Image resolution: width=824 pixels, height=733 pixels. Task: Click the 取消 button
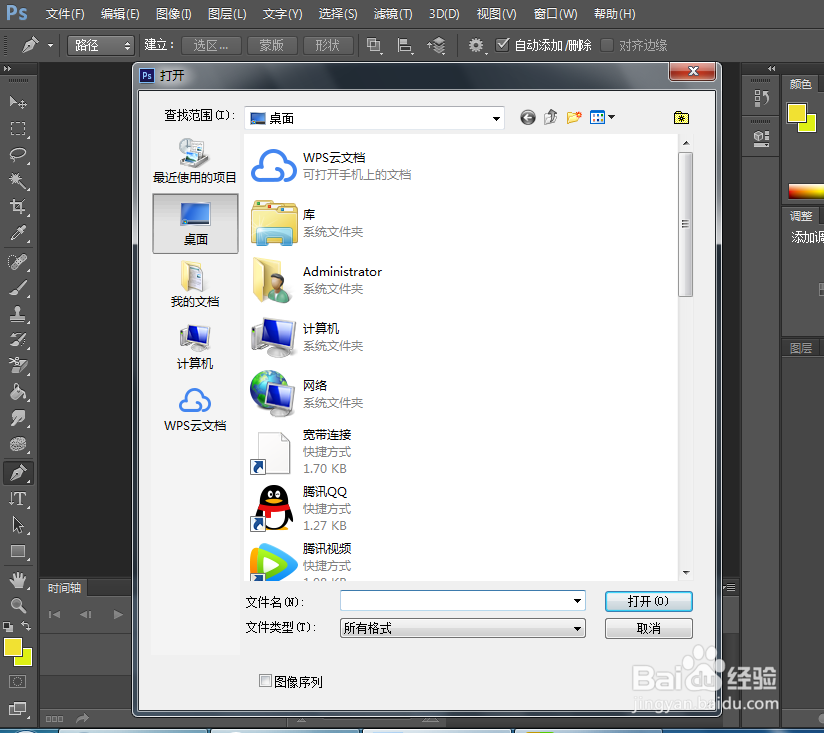click(x=648, y=628)
